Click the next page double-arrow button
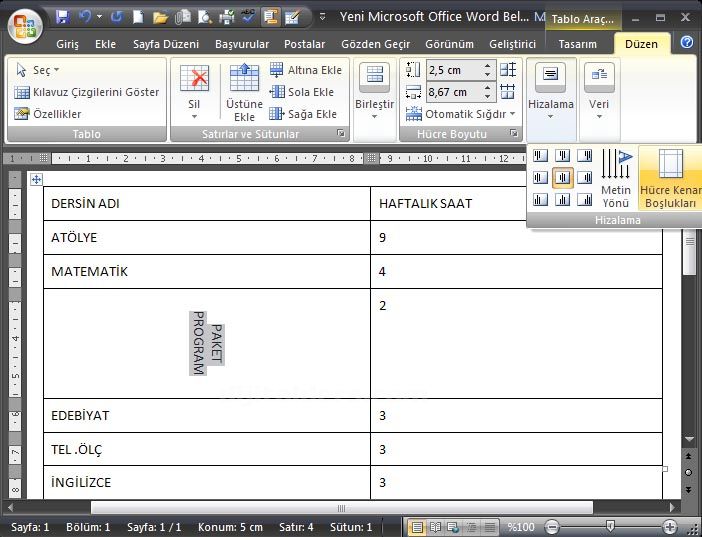Image resolution: width=702 pixels, height=537 pixels. coord(689,490)
